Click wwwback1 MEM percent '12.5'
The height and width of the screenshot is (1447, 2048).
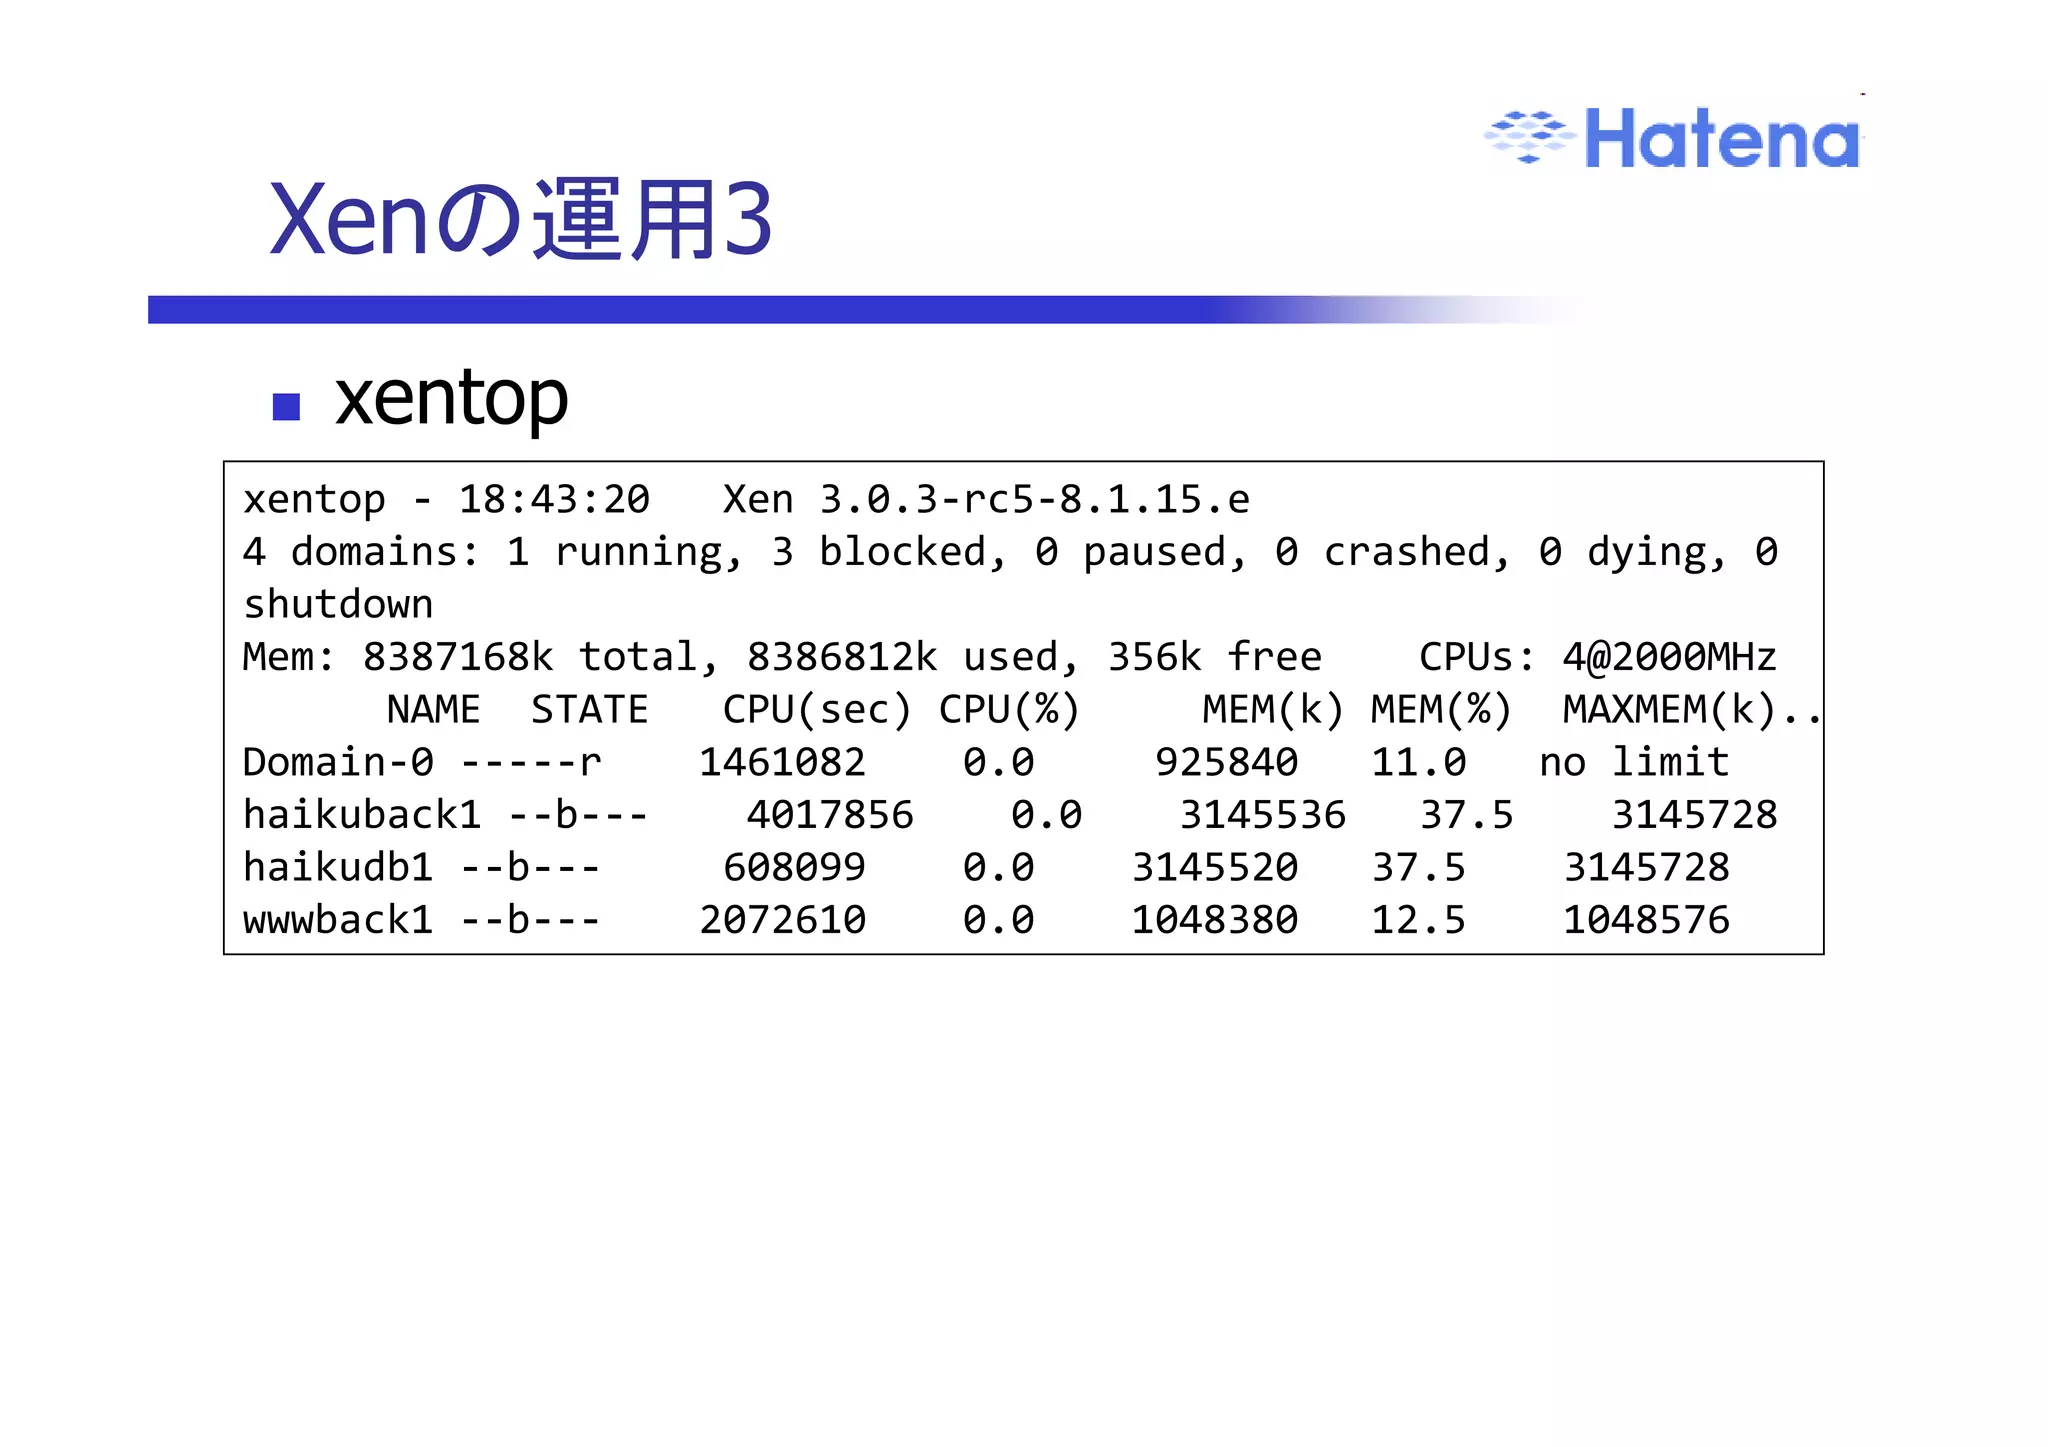tap(1418, 920)
